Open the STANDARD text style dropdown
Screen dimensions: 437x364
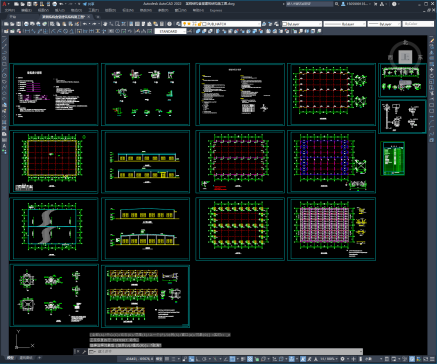(170, 31)
